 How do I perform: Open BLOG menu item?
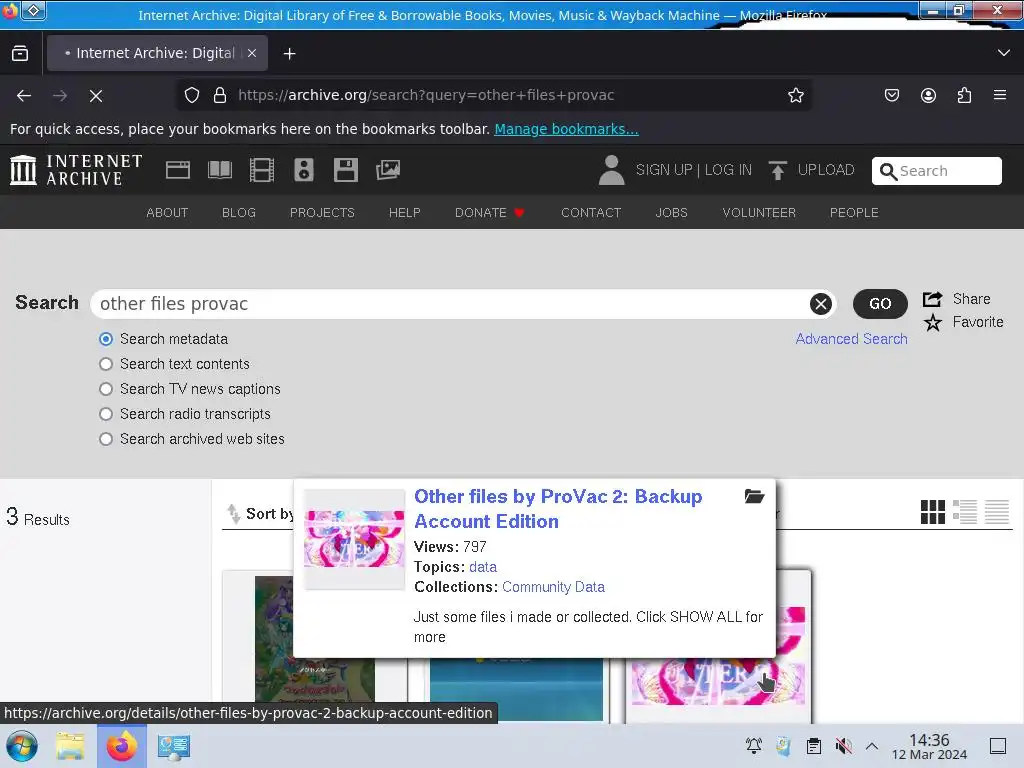pos(239,213)
